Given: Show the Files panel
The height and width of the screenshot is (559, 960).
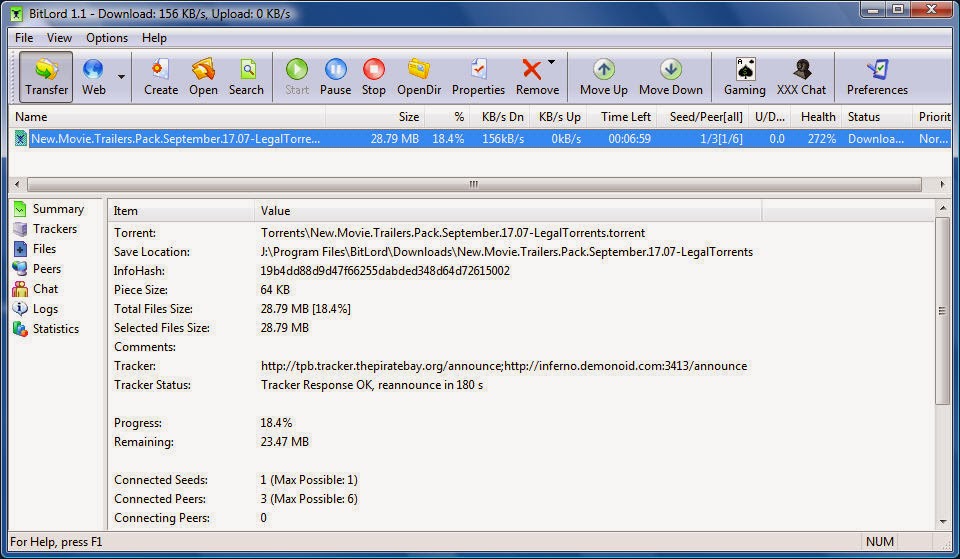Looking at the screenshot, I should [35, 249].
